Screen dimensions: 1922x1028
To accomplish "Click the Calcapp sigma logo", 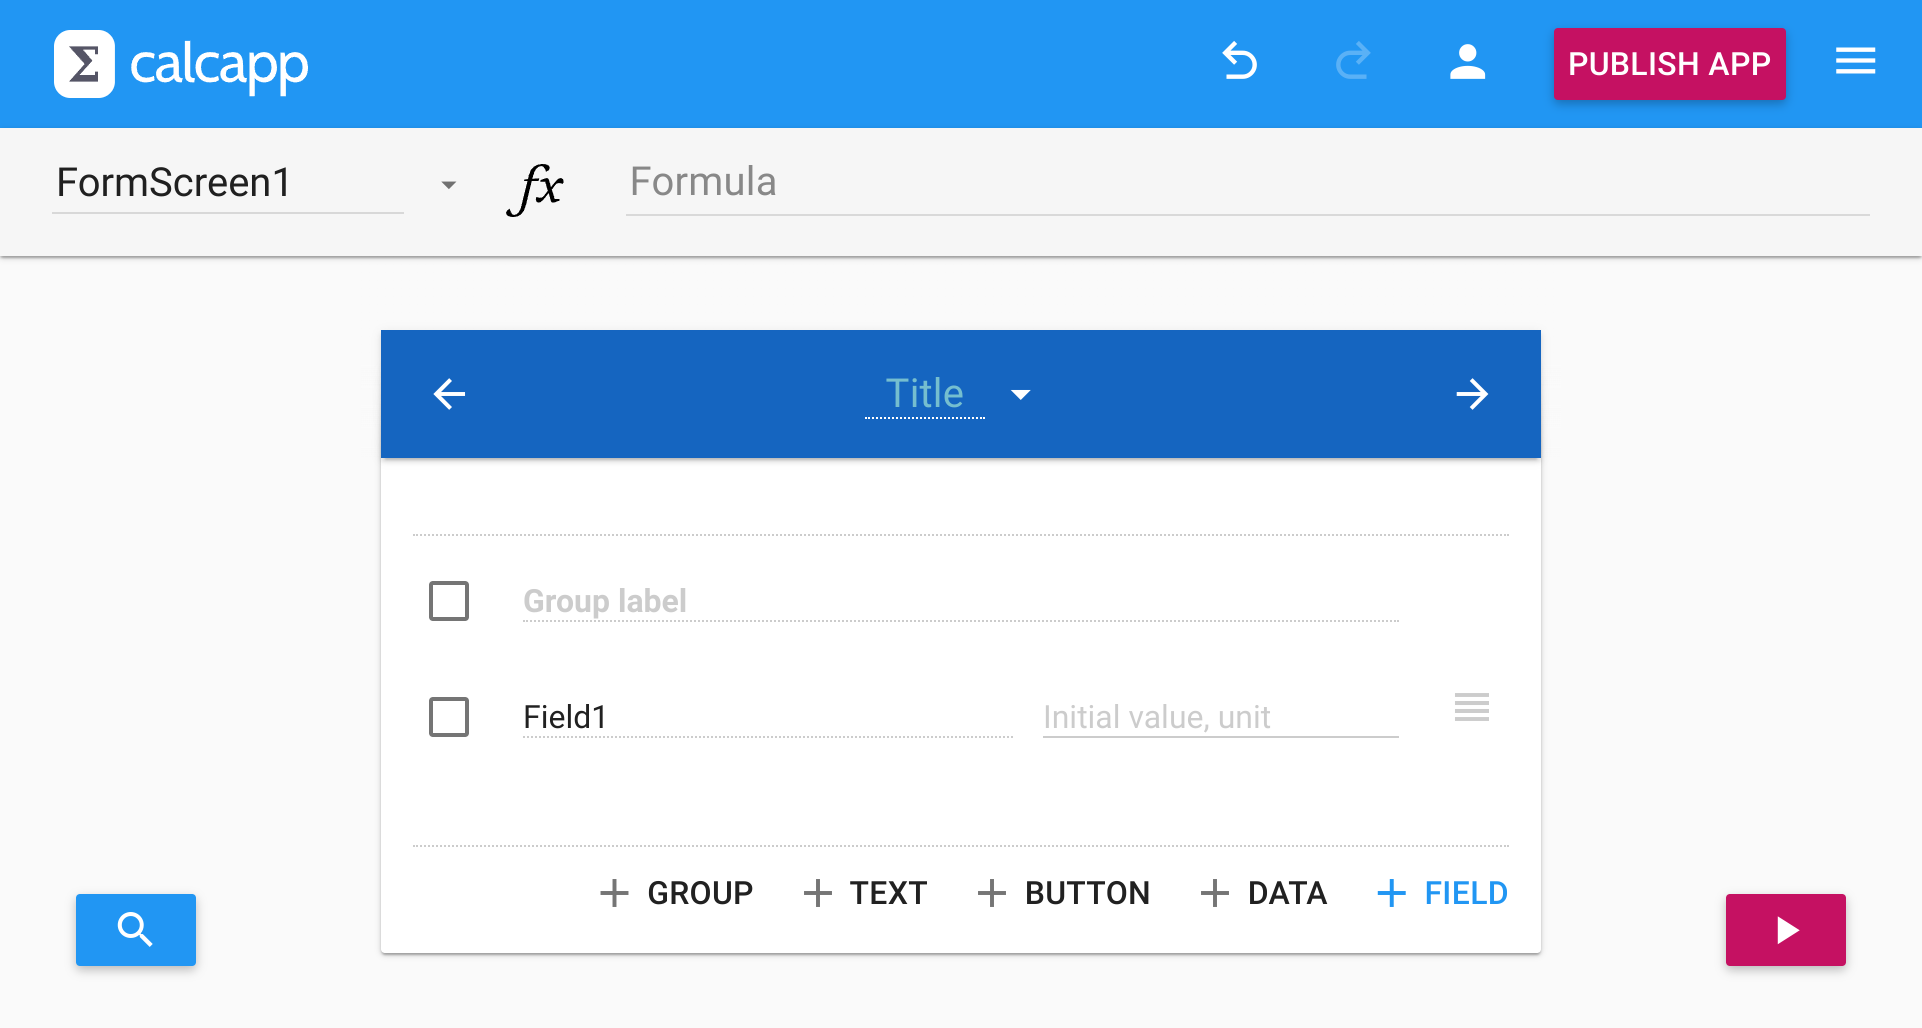I will [x=84, y=63].
